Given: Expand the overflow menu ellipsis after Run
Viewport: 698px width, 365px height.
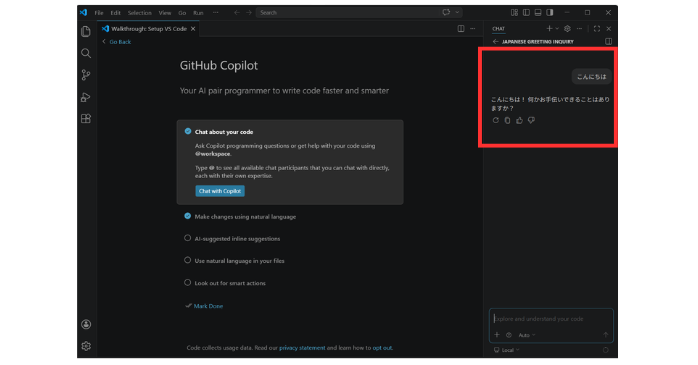Looking at the screenshot, I should point(215,12).
